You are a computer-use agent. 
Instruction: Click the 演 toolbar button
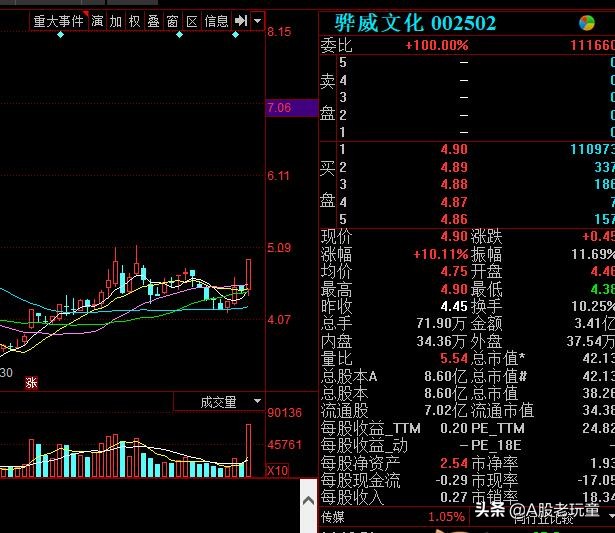[x=97, y=21]
